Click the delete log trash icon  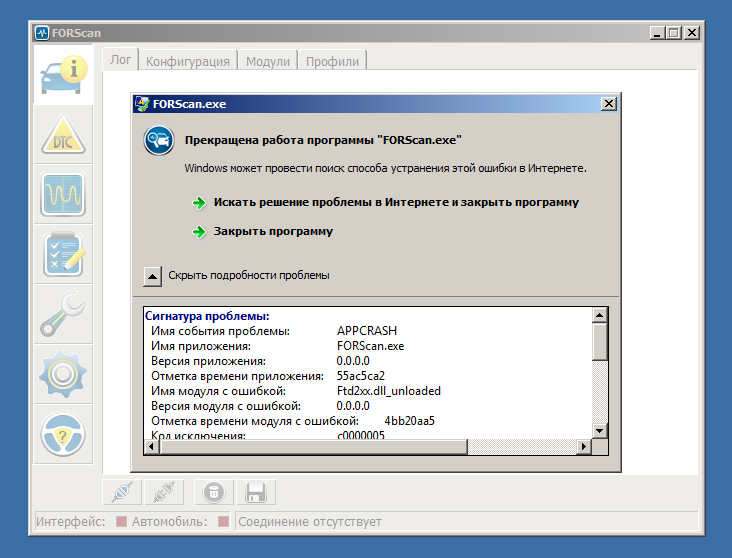pyautogui.click(x=213, y=492)
